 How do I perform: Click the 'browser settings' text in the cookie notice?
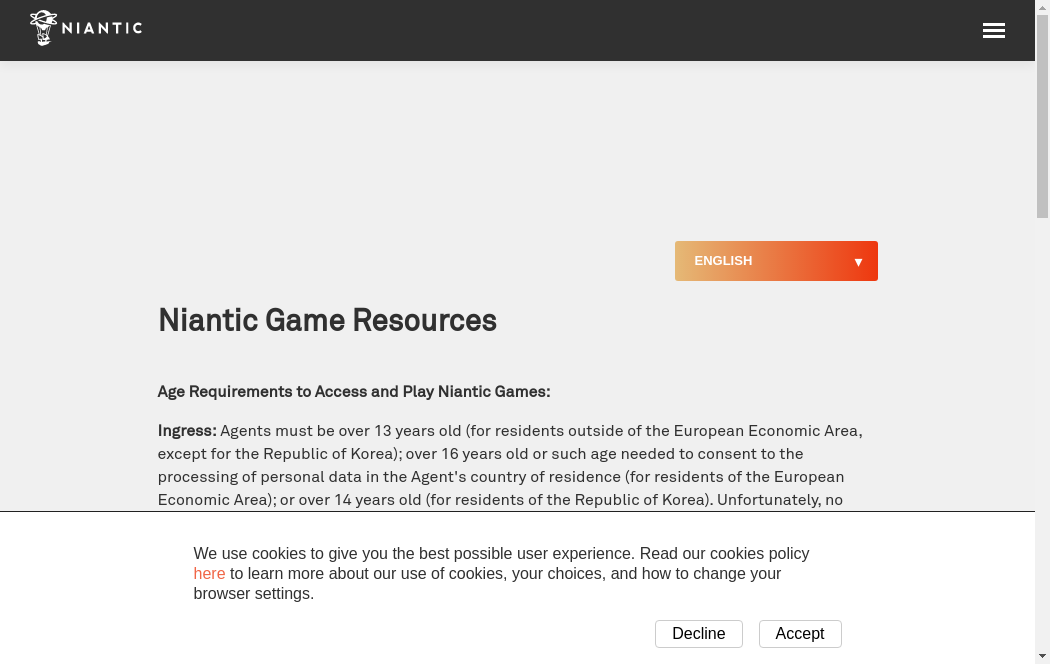coord(254,594)
